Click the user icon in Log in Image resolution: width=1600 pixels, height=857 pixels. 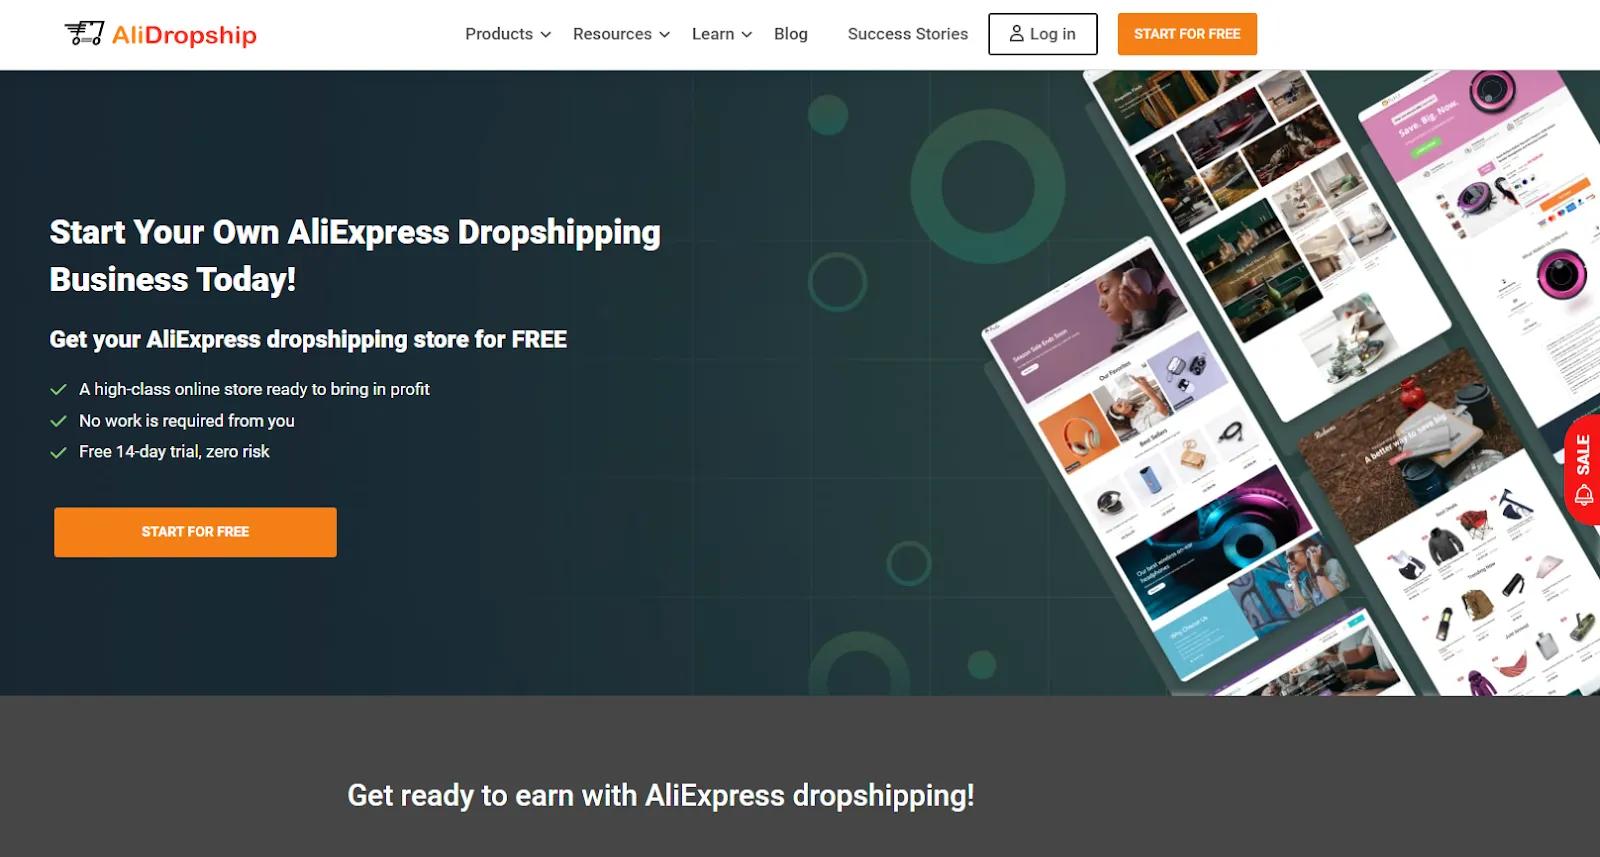pos(1017,34)
